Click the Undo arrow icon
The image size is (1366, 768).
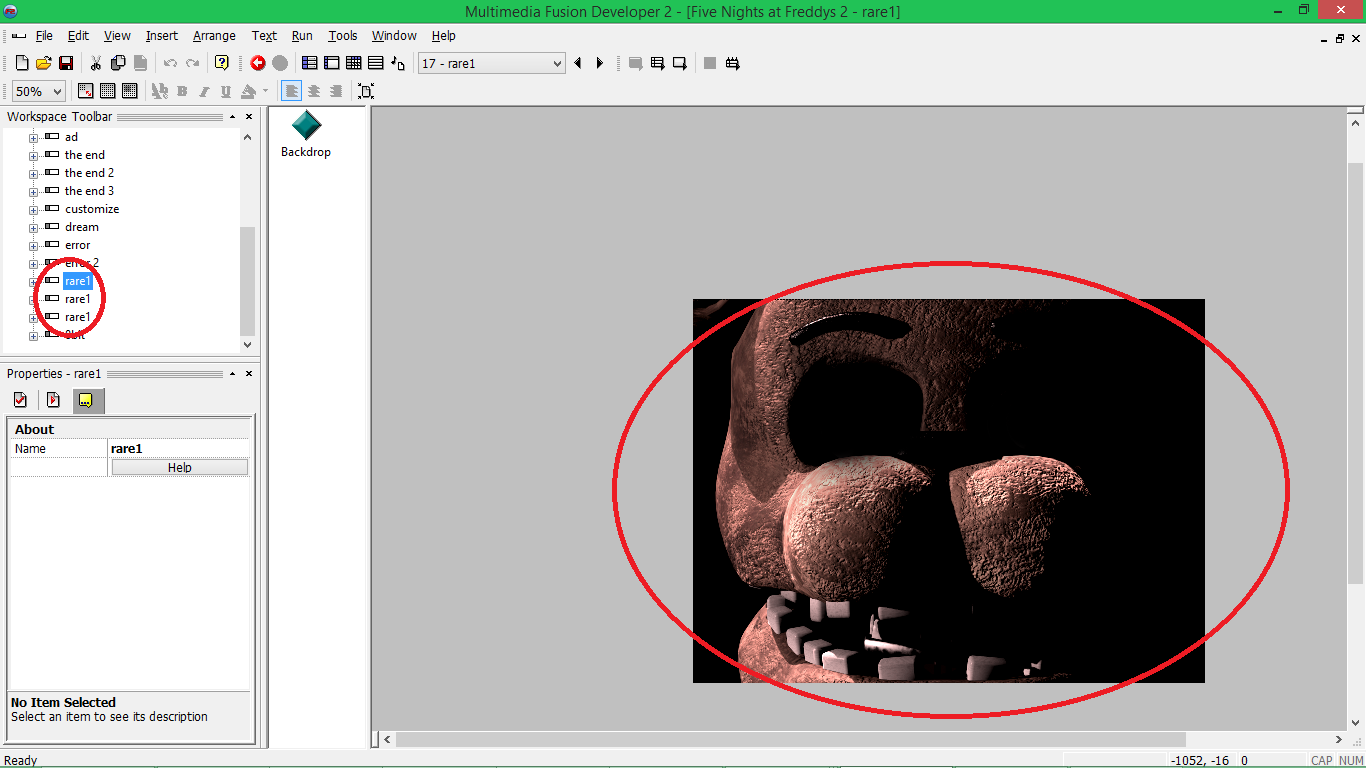tap(170, 63)
